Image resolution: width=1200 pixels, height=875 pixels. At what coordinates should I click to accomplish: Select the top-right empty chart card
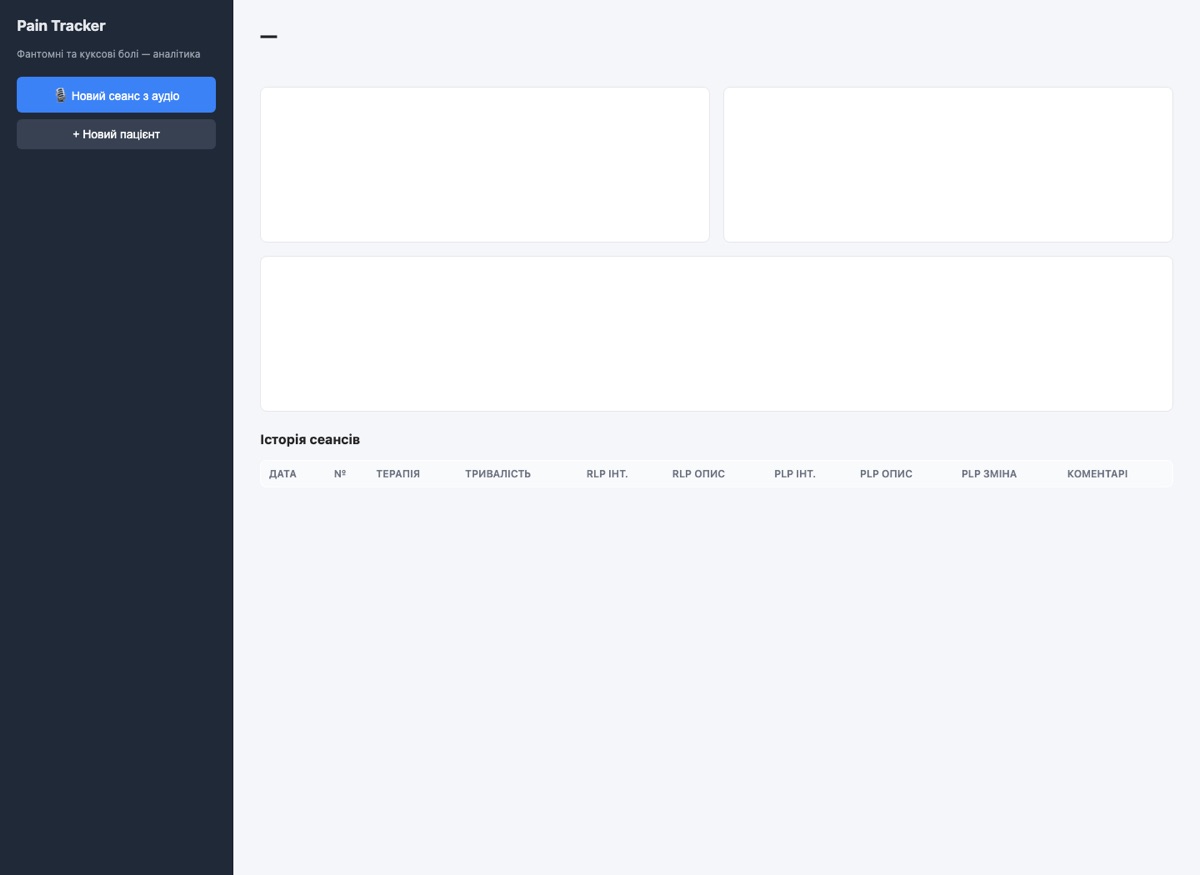coord(948,165)
